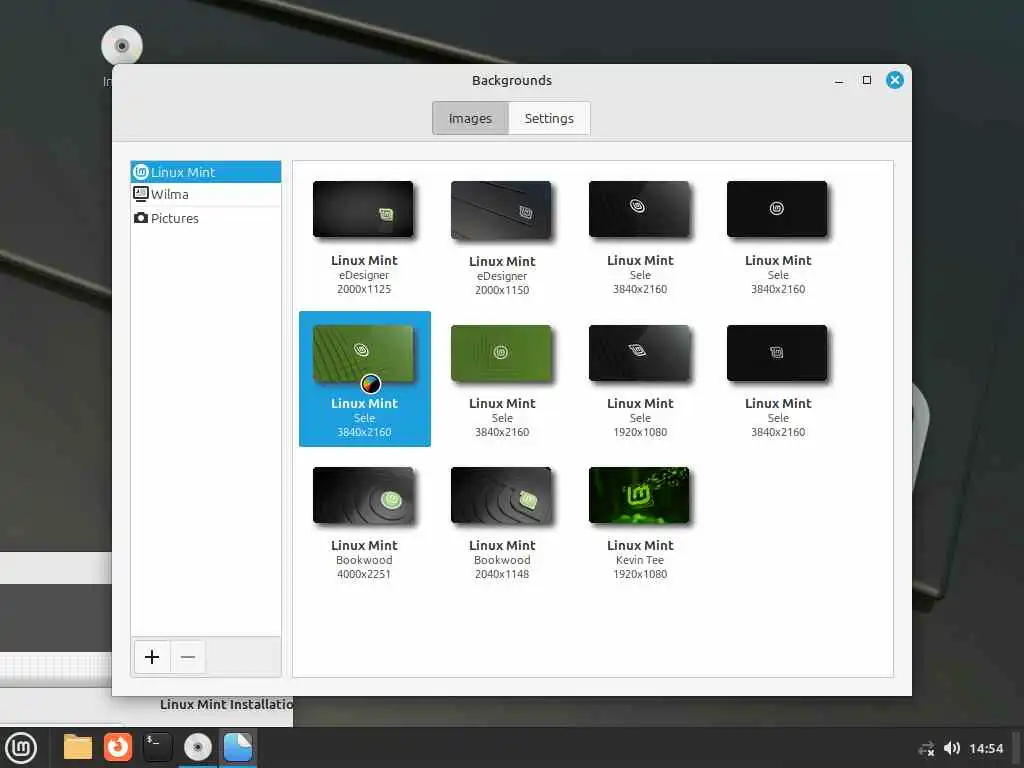Add a new folder with plus button
This screenshot has height=768, width=1024.
(152, 656)
